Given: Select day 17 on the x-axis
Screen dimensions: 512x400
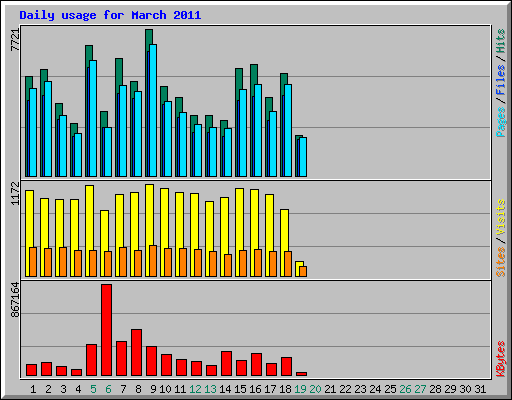Looking at the screenshot, I should pos(270,389).
